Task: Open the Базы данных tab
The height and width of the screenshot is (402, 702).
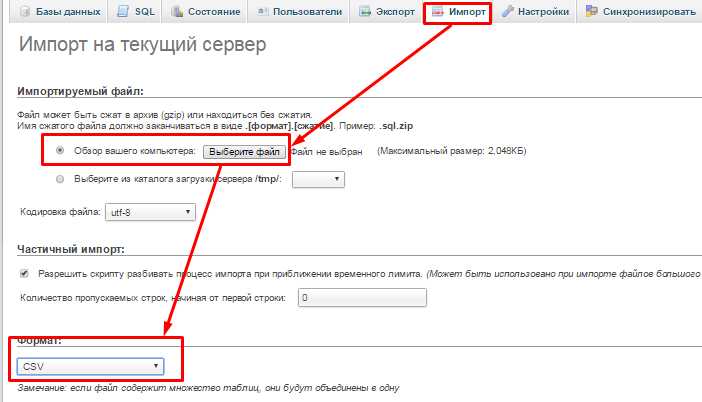Action: 58,12
